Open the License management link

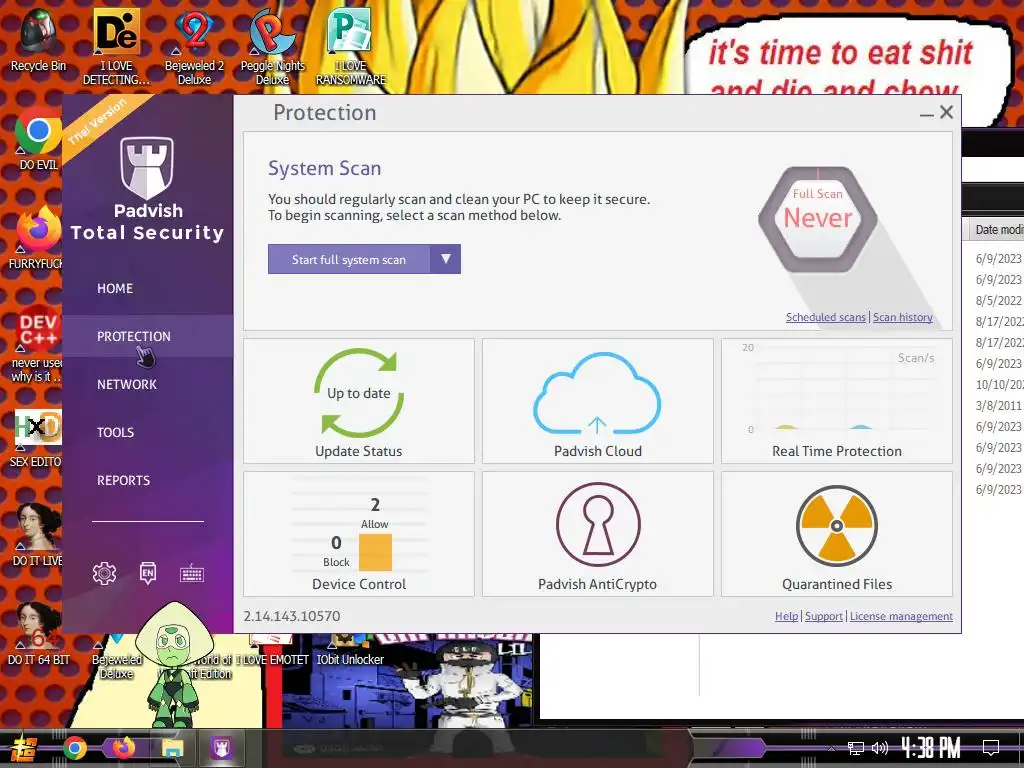tap(901, 616)
